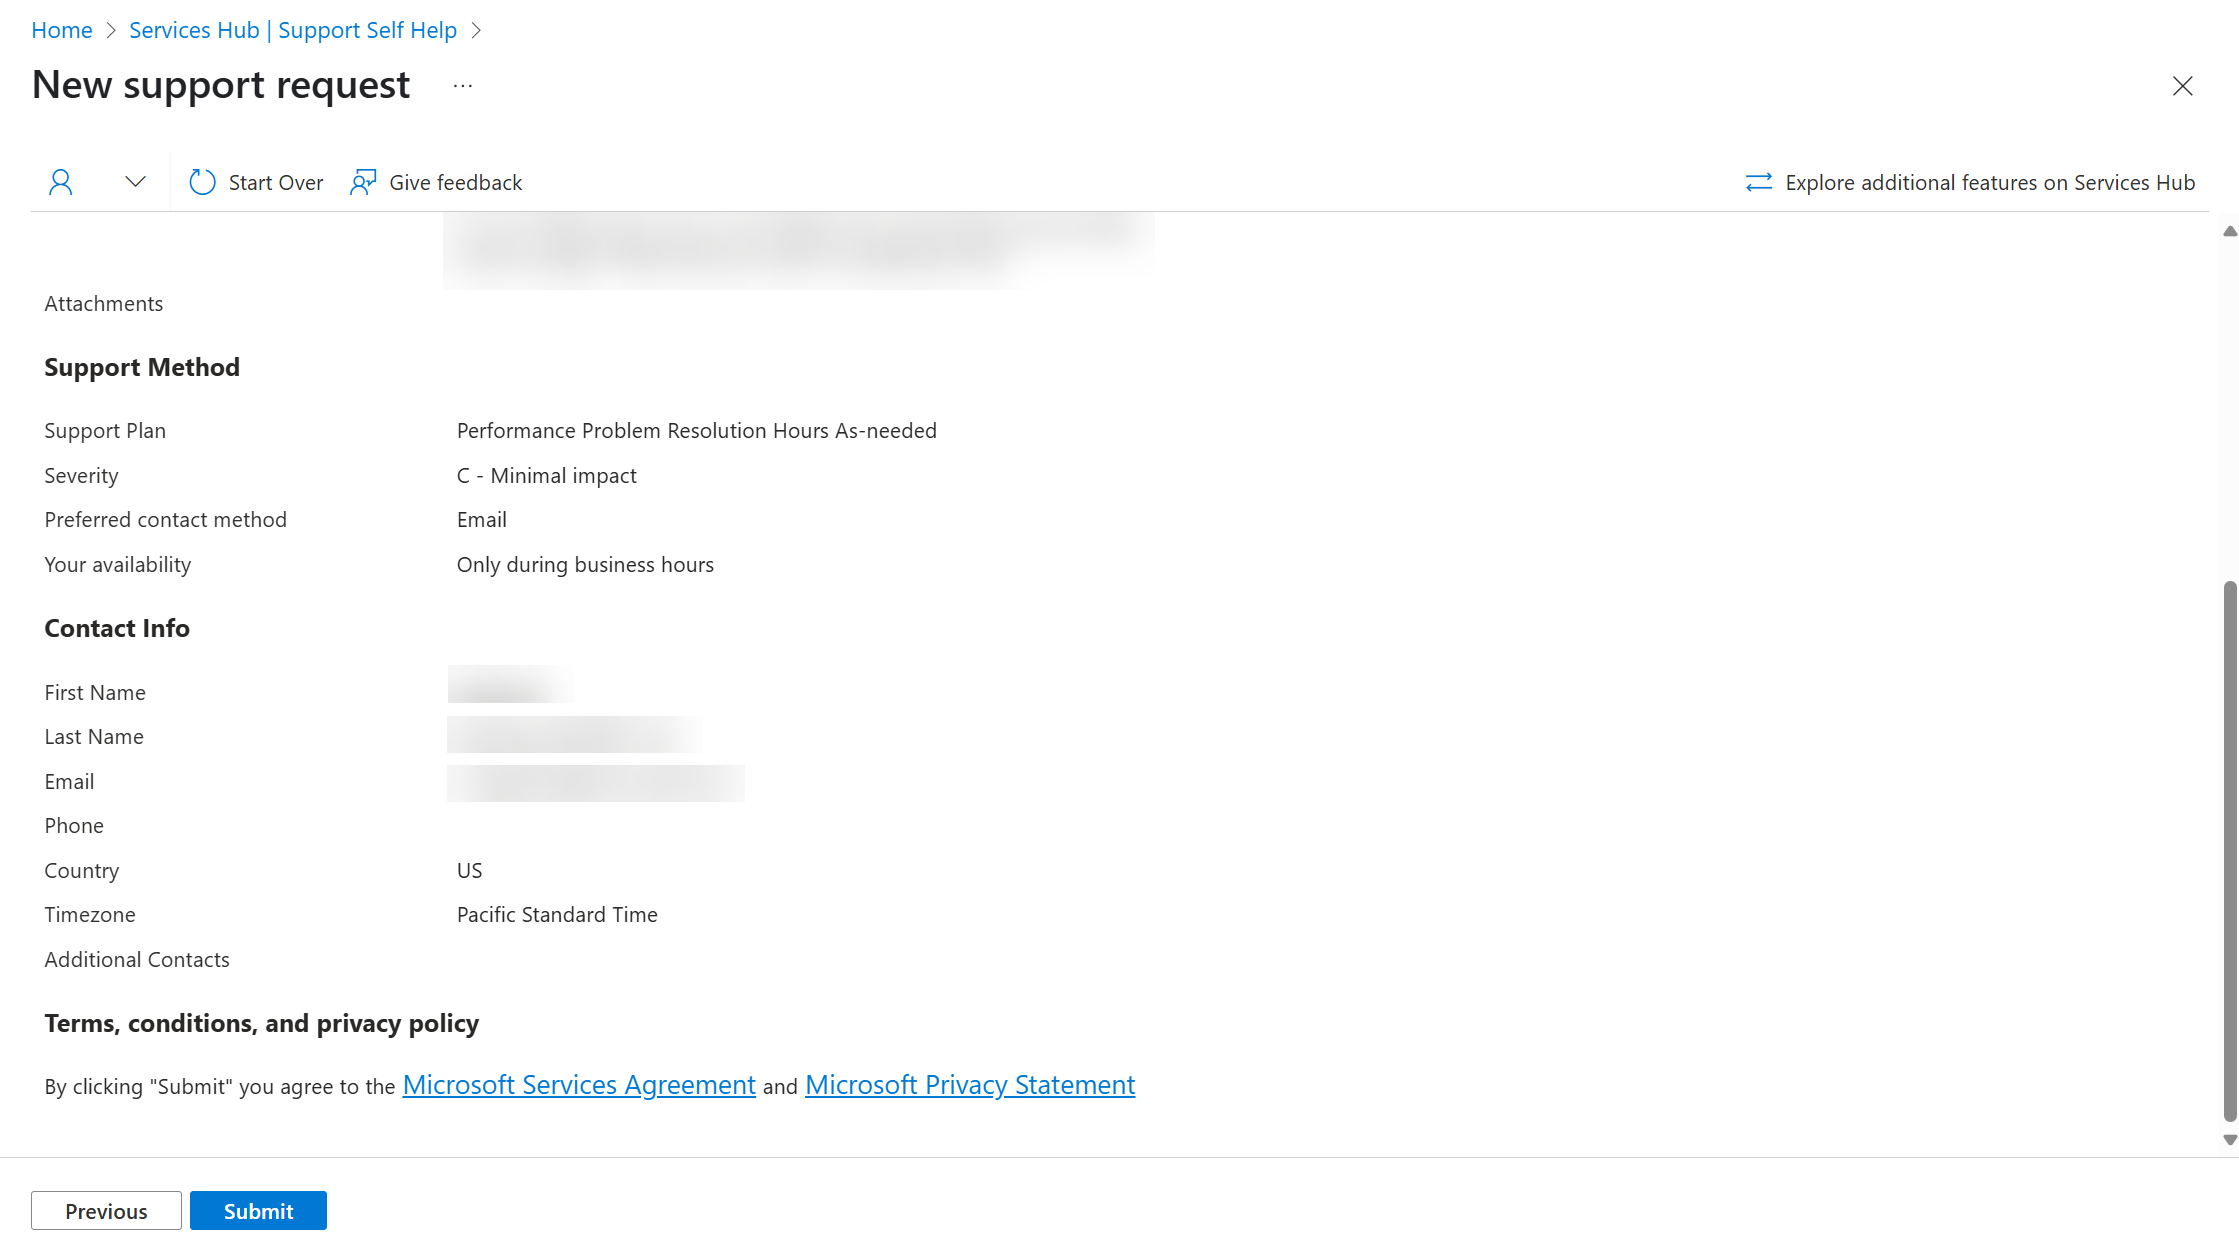The width and height of the screenshot is (2239, 1240).
Task: Click the Microsoft Services Agreement link
Action: coord(578,1084)
